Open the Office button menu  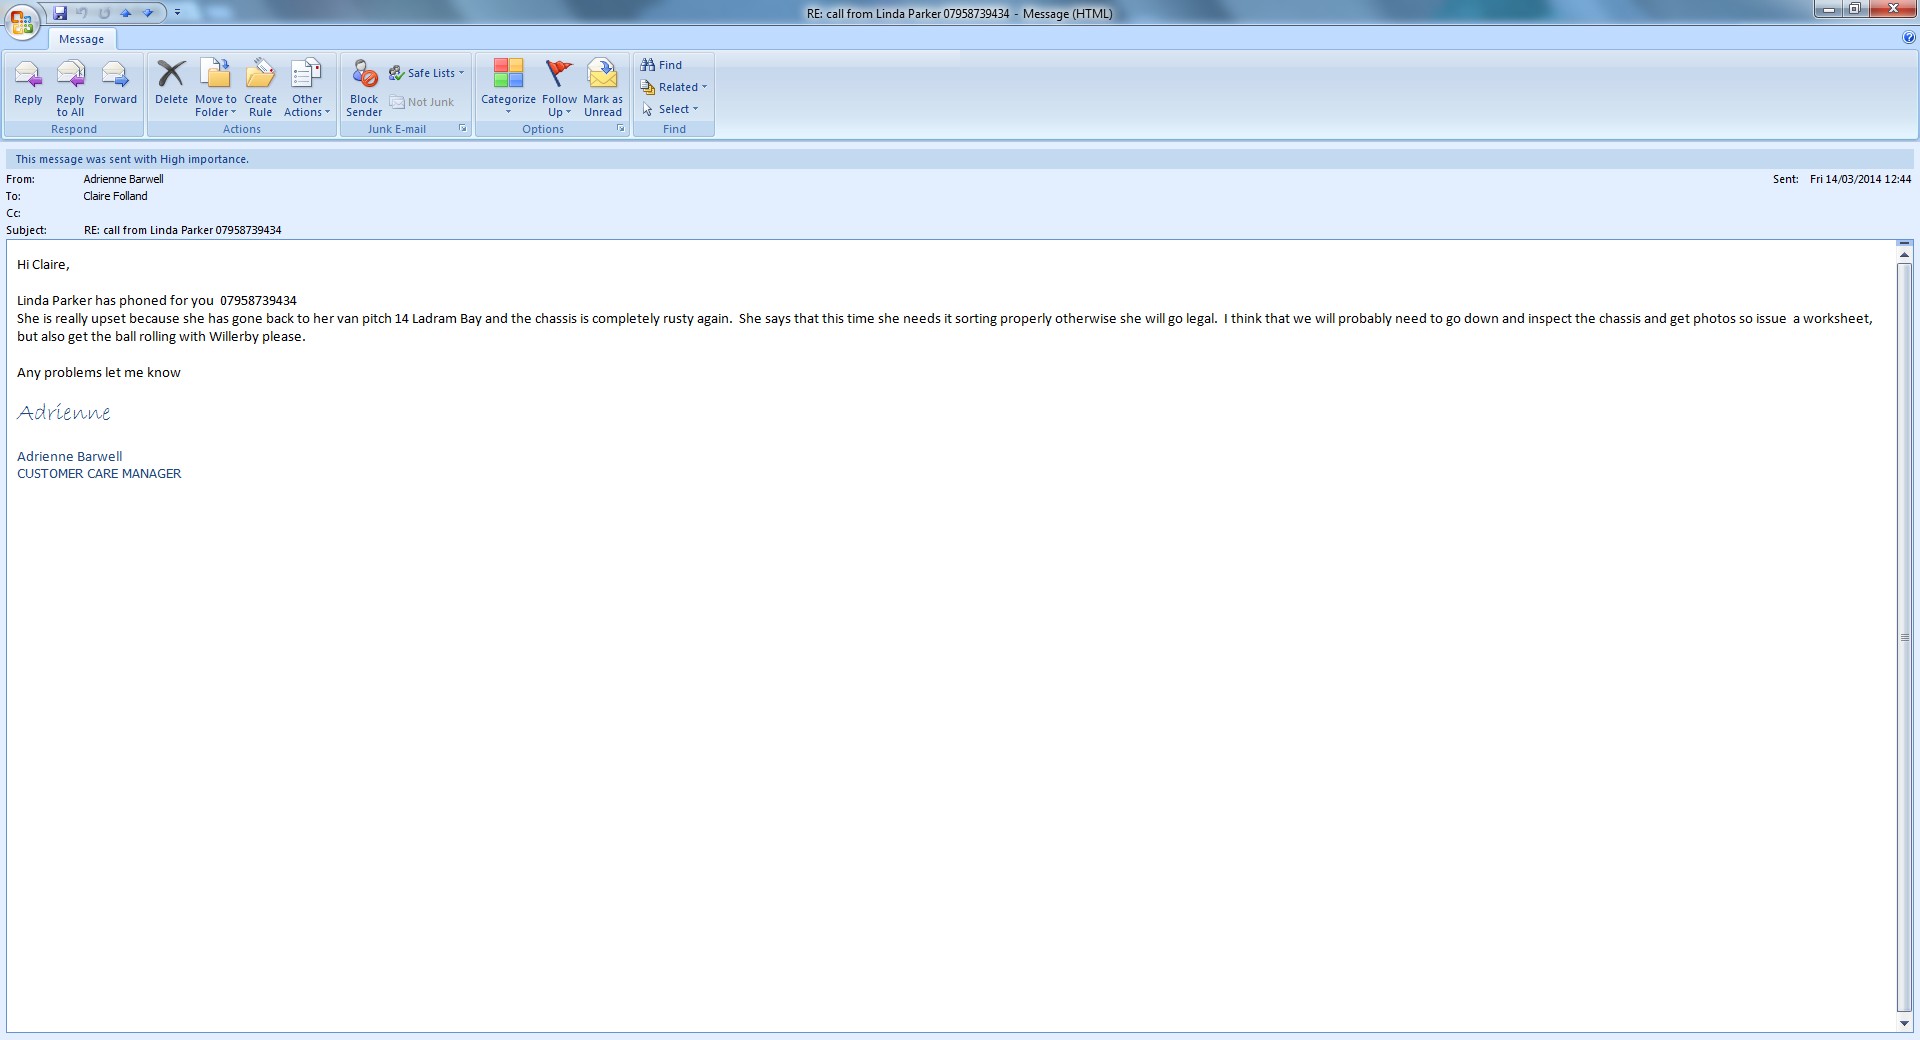(22, 21)
